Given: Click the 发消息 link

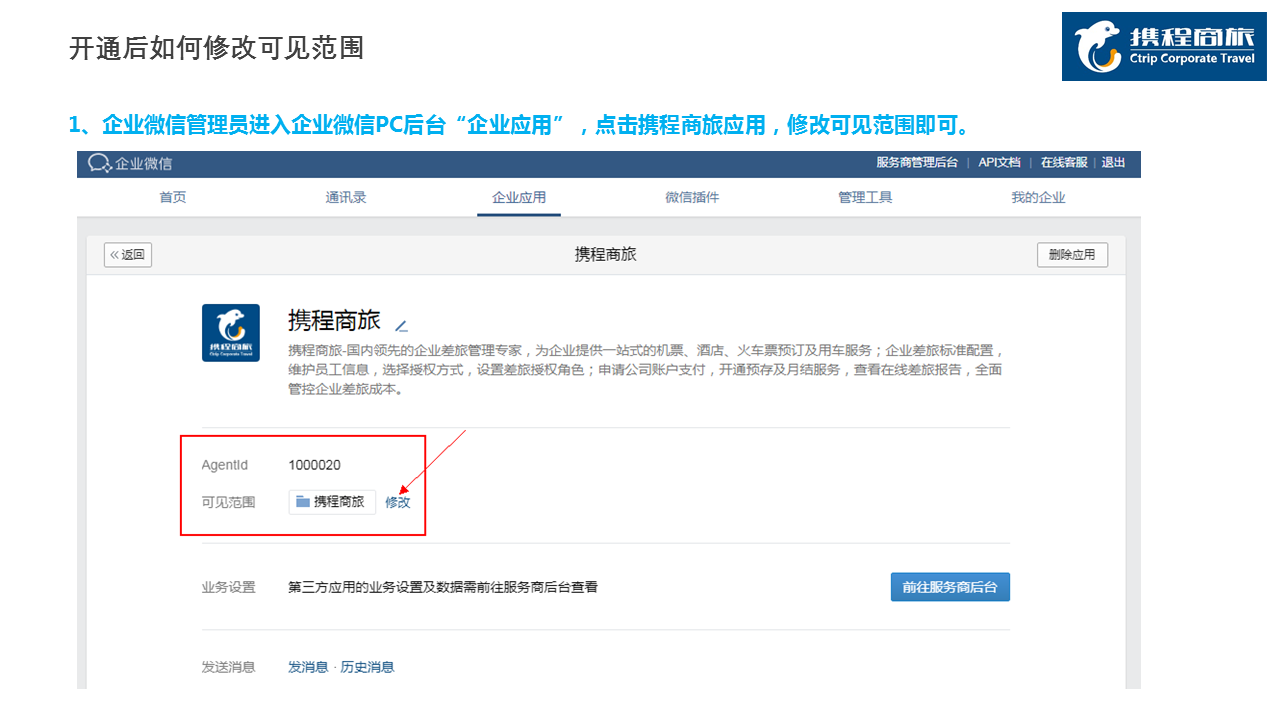Looking at the screenshot, I should [308, 667].
